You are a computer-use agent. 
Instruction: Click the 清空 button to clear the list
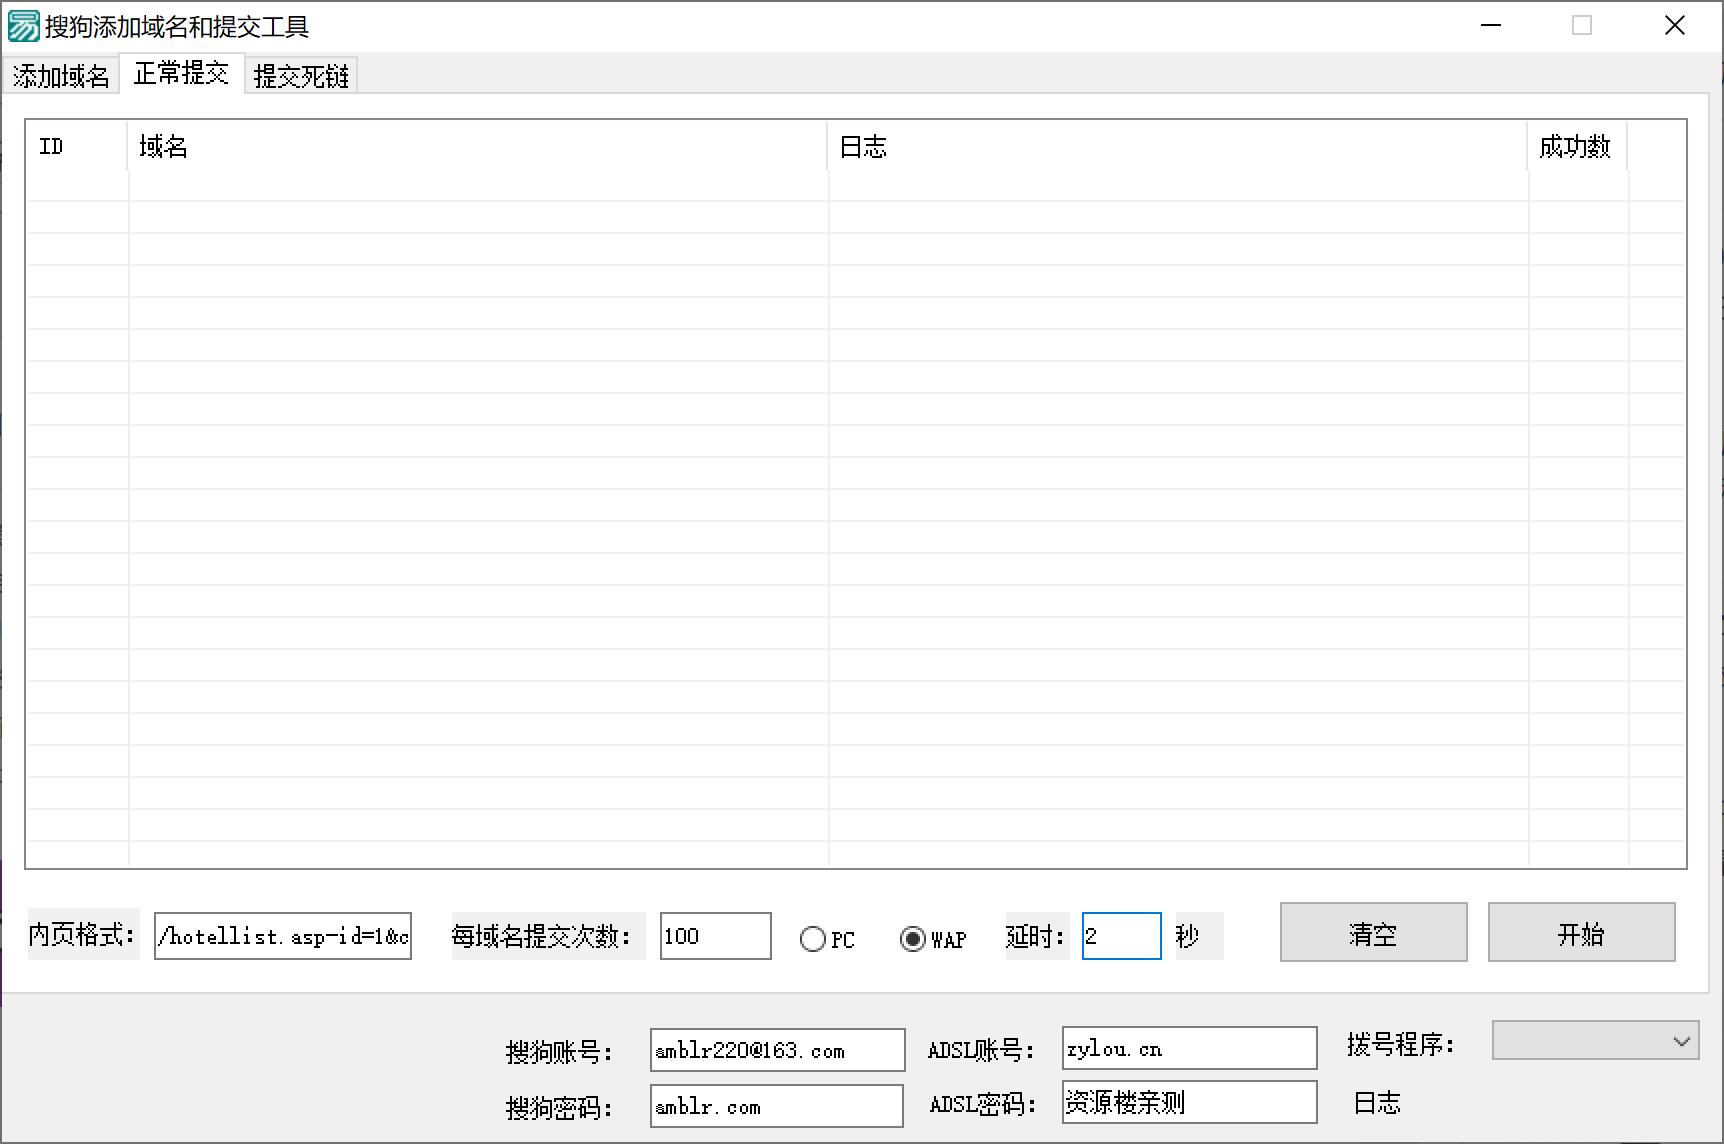(x=1373, y=933)
